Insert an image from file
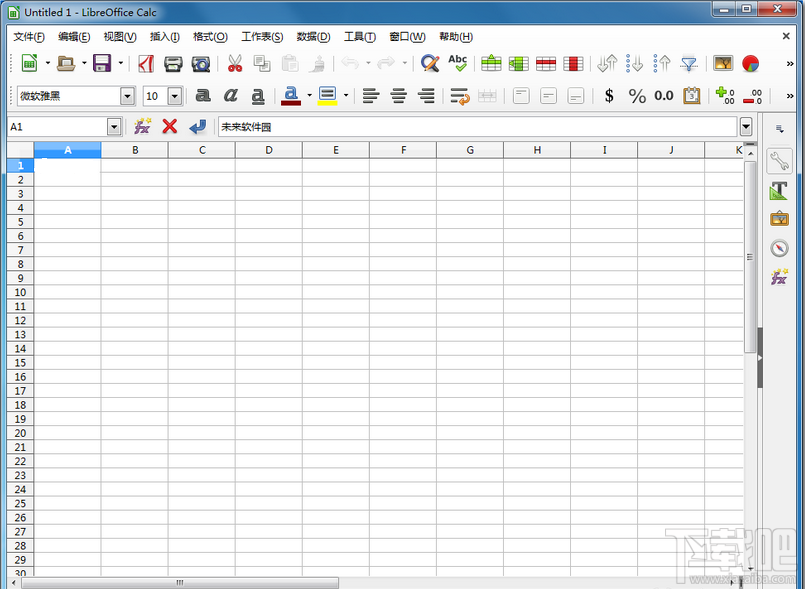 [x=721, y=62]
